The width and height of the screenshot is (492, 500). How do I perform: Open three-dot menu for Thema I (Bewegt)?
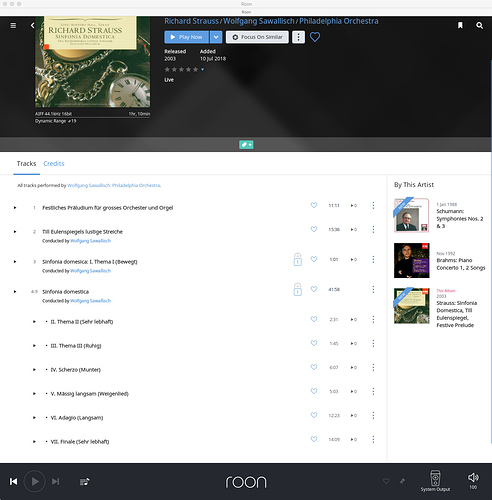(x=373, y=259)
